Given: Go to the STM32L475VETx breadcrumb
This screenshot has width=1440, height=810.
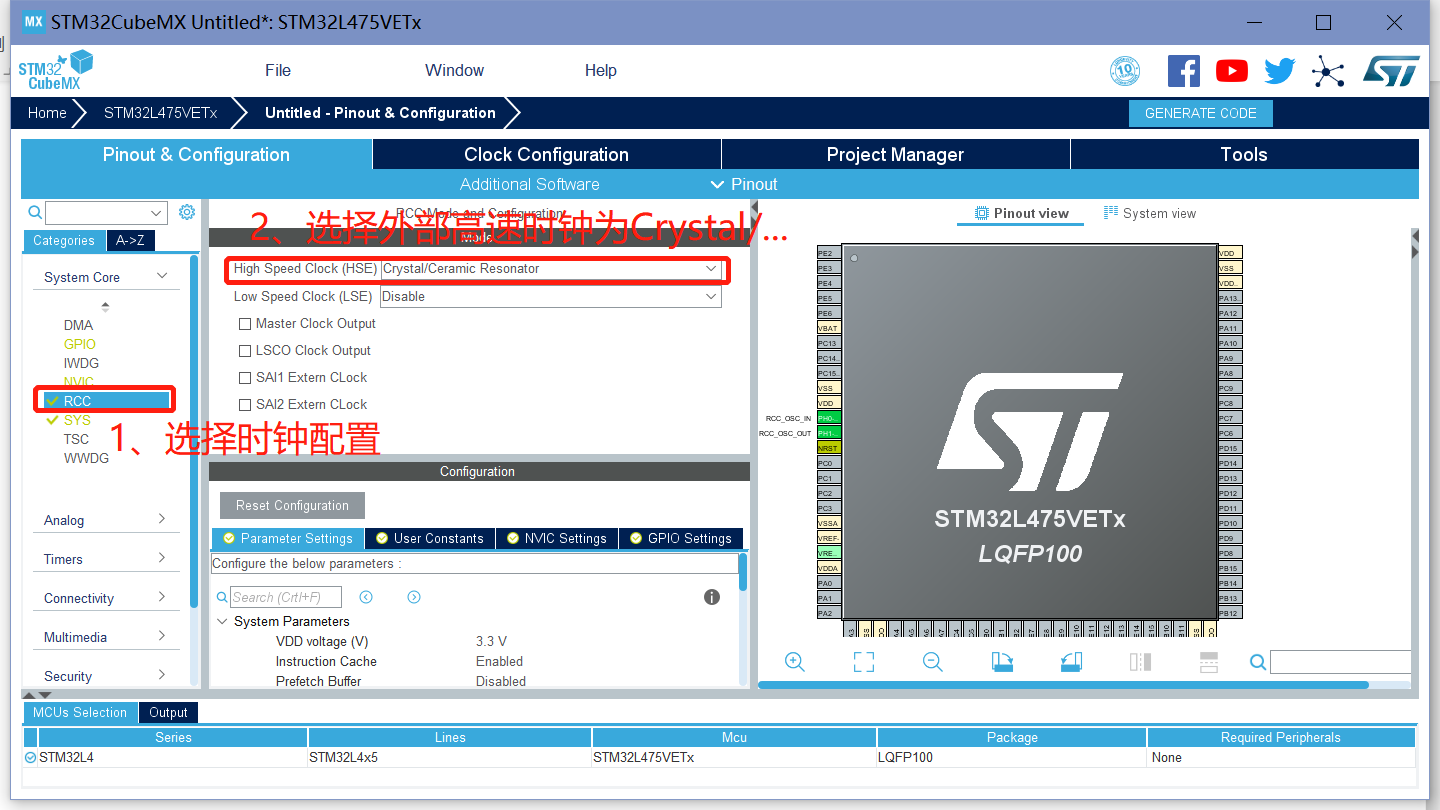Looking at the screenshot, I should (161, 113).
